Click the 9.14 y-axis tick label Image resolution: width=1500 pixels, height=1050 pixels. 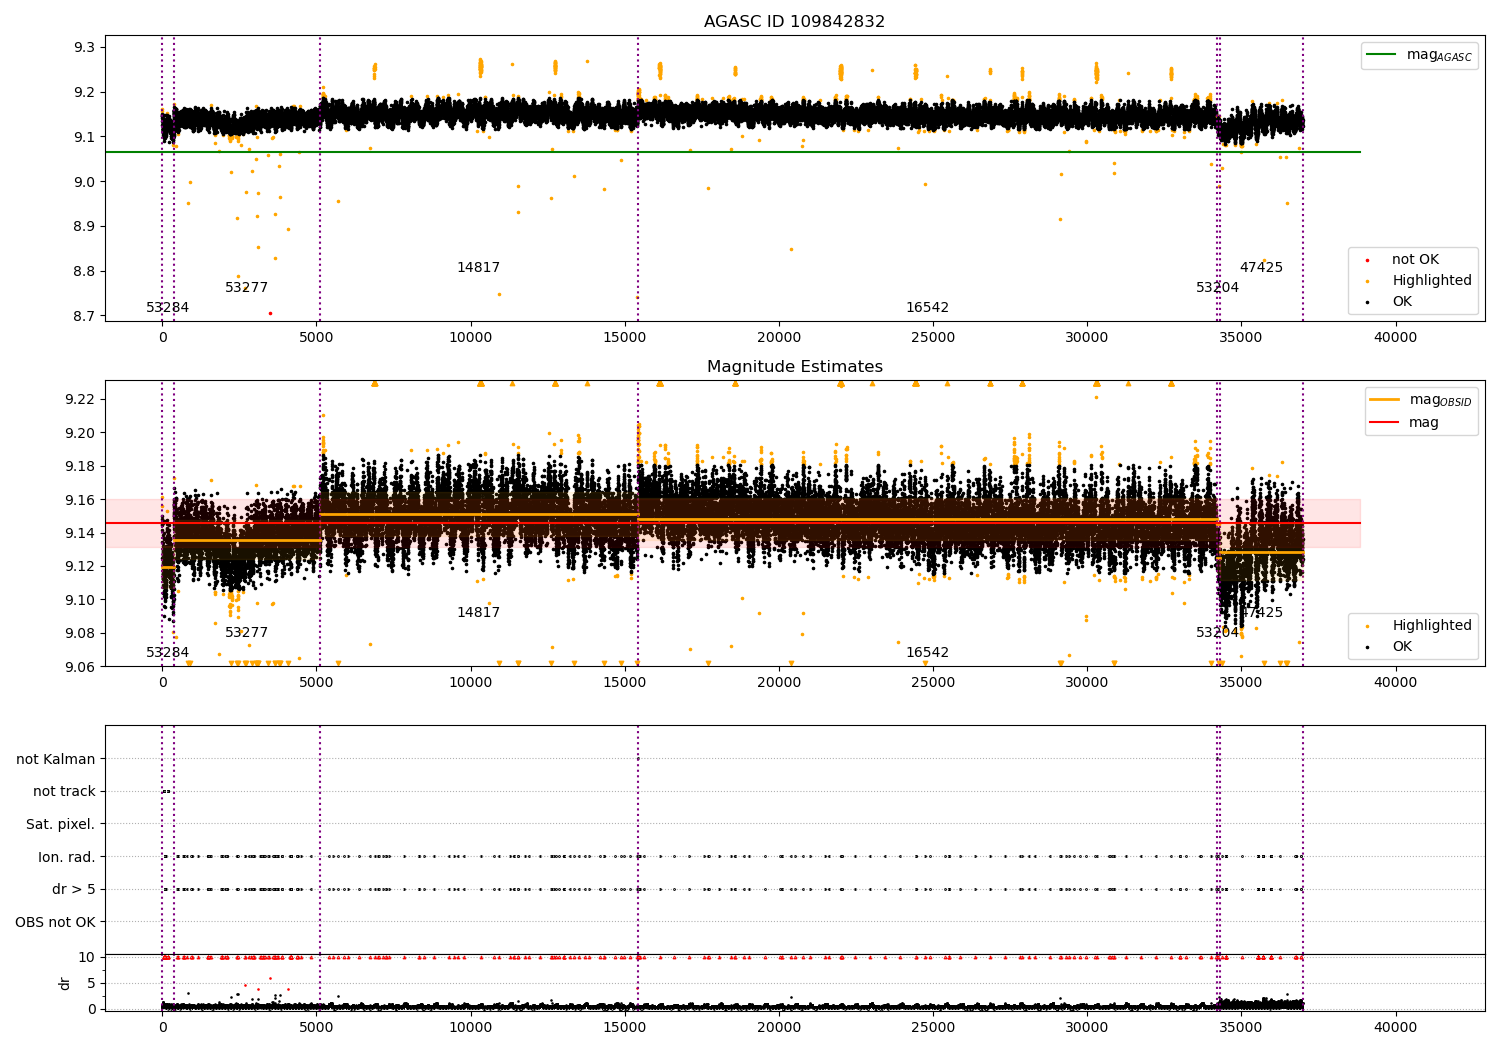click(x=81, y=533)
